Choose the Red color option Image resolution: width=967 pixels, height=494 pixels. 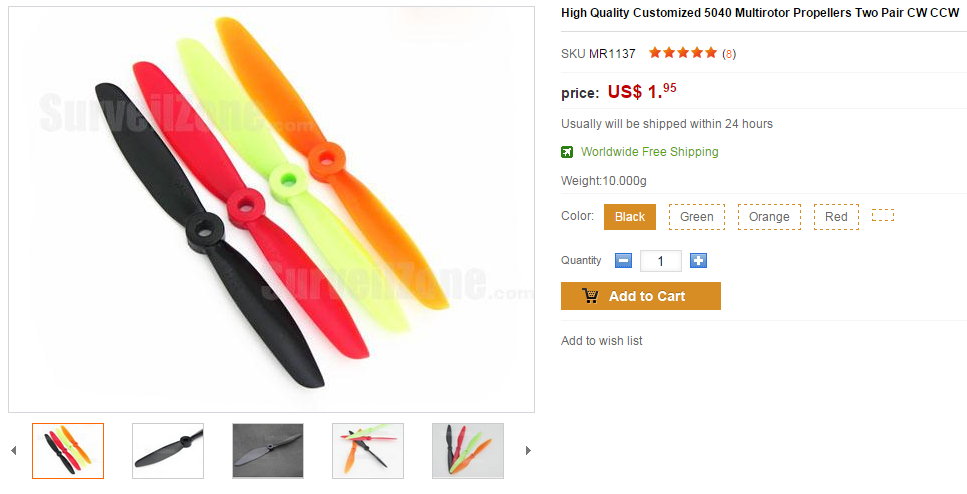click(x=836, y=217)
